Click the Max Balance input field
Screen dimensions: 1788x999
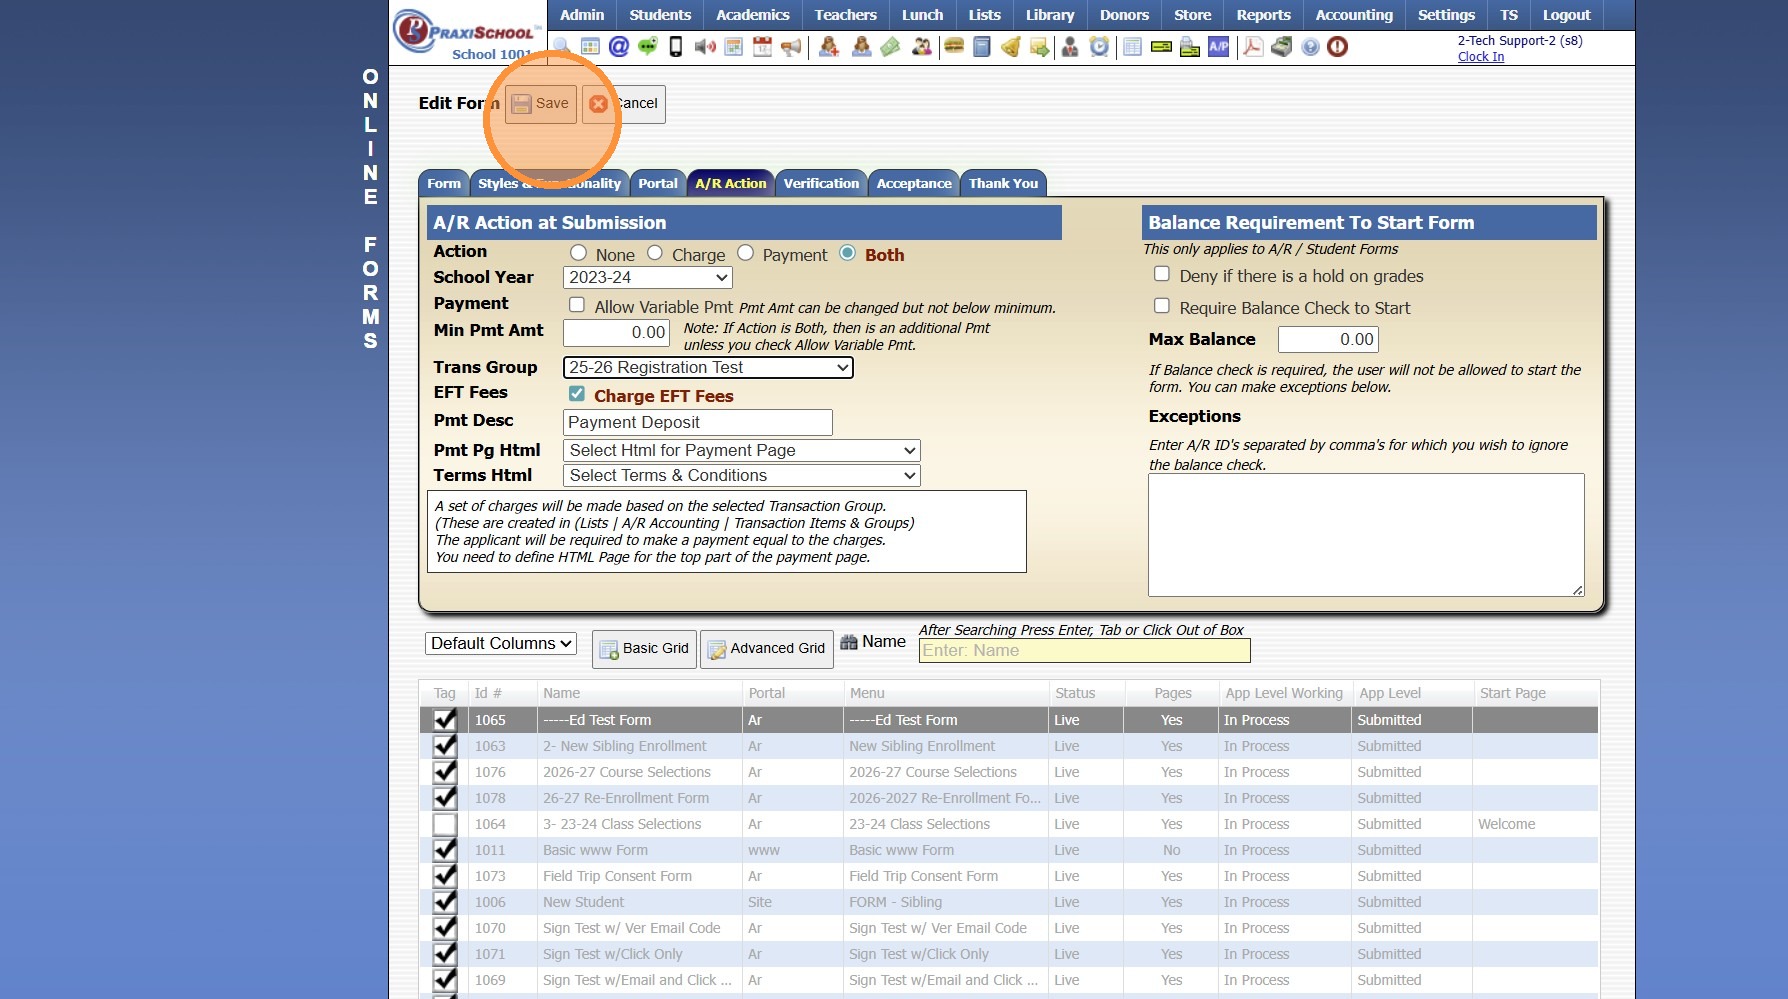[x=1328, y=340]
